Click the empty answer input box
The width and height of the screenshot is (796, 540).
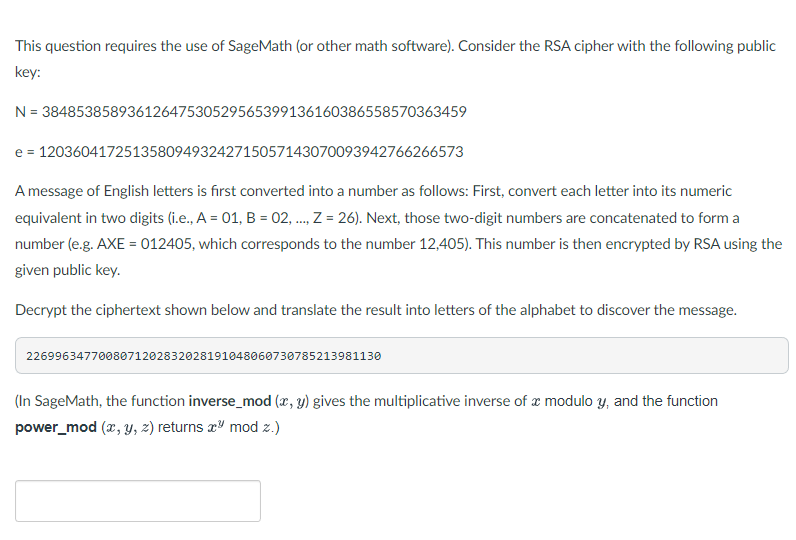[138, 500]
